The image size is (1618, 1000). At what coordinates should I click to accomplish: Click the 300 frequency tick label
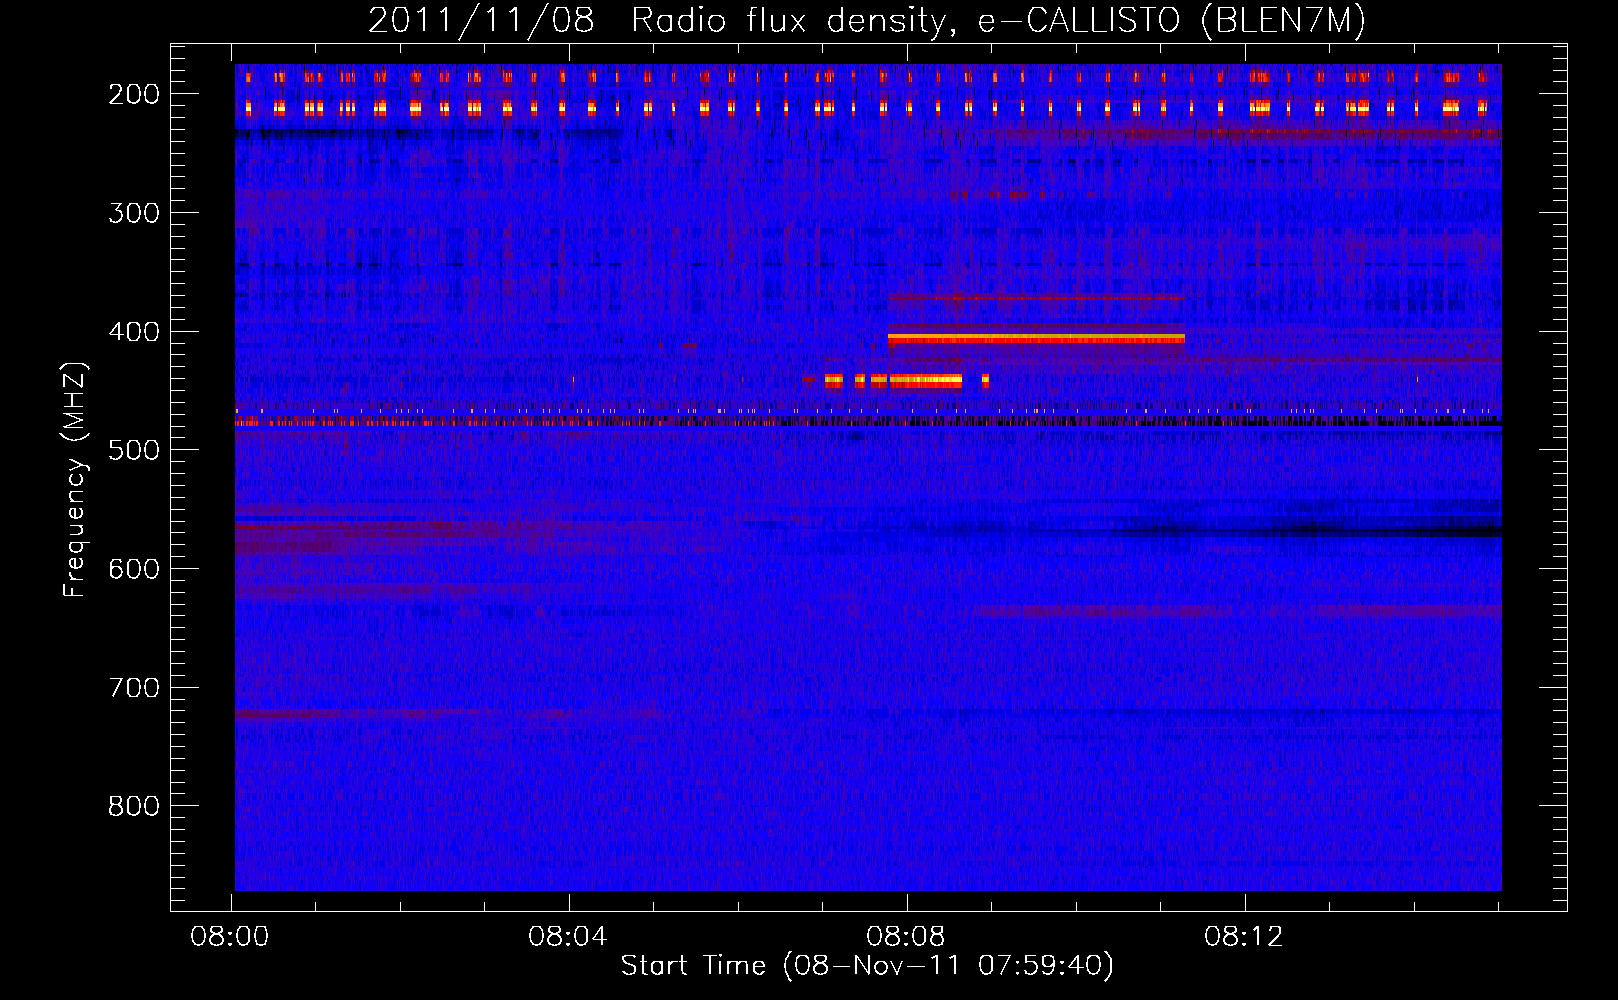[x=134, y=213]
